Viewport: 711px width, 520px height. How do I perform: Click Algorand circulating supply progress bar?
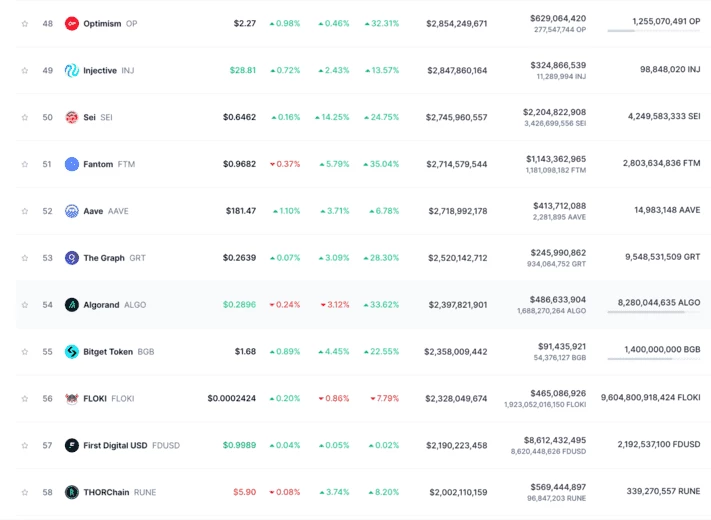[653, 312]
